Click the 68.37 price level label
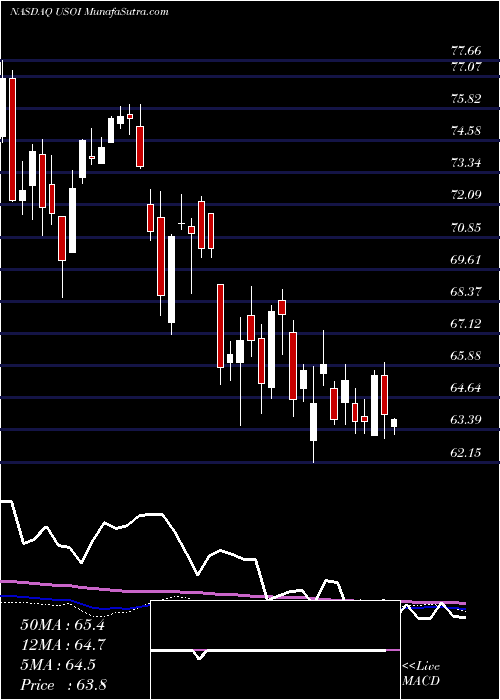This screenshot has width=500, height=700. (466, 292)
